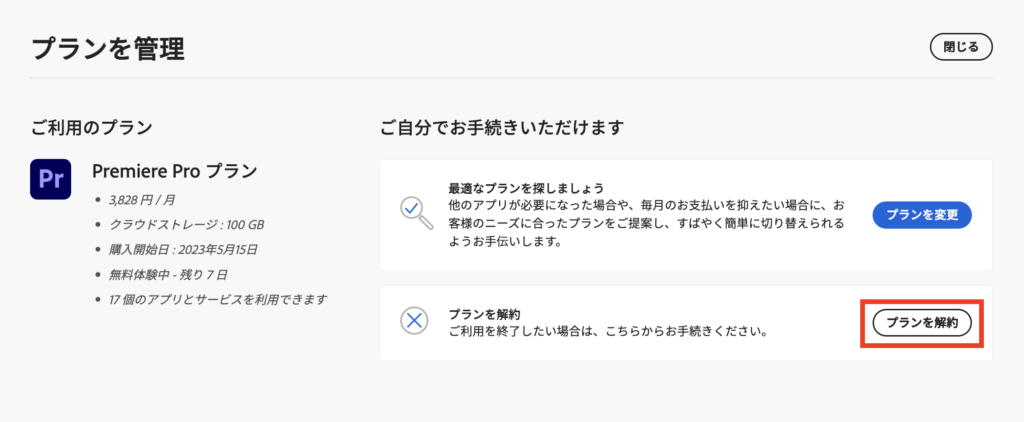Click the ご利用のプラン section heading
Viewport: 1024px width, 422px height.
tap(91, 127)
